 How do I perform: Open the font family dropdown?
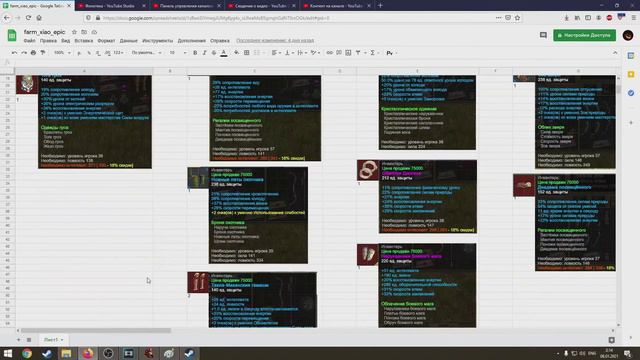147,53
